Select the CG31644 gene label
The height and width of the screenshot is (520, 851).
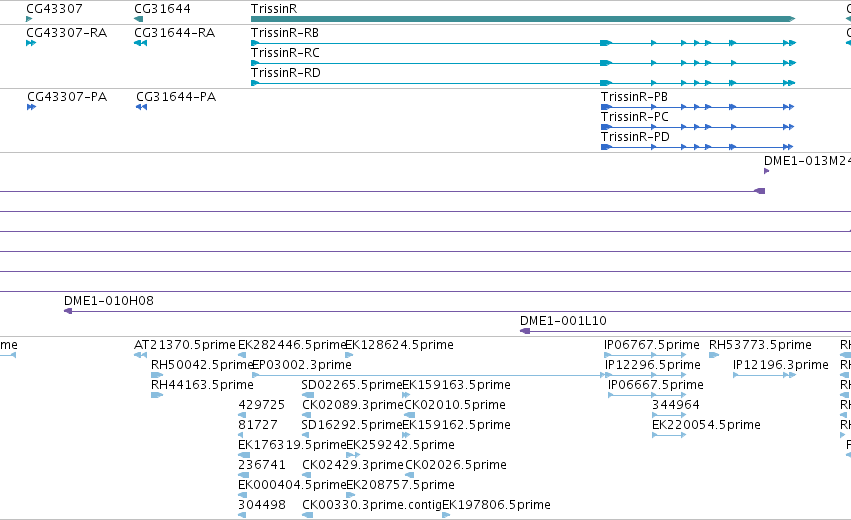coord(162,9)
